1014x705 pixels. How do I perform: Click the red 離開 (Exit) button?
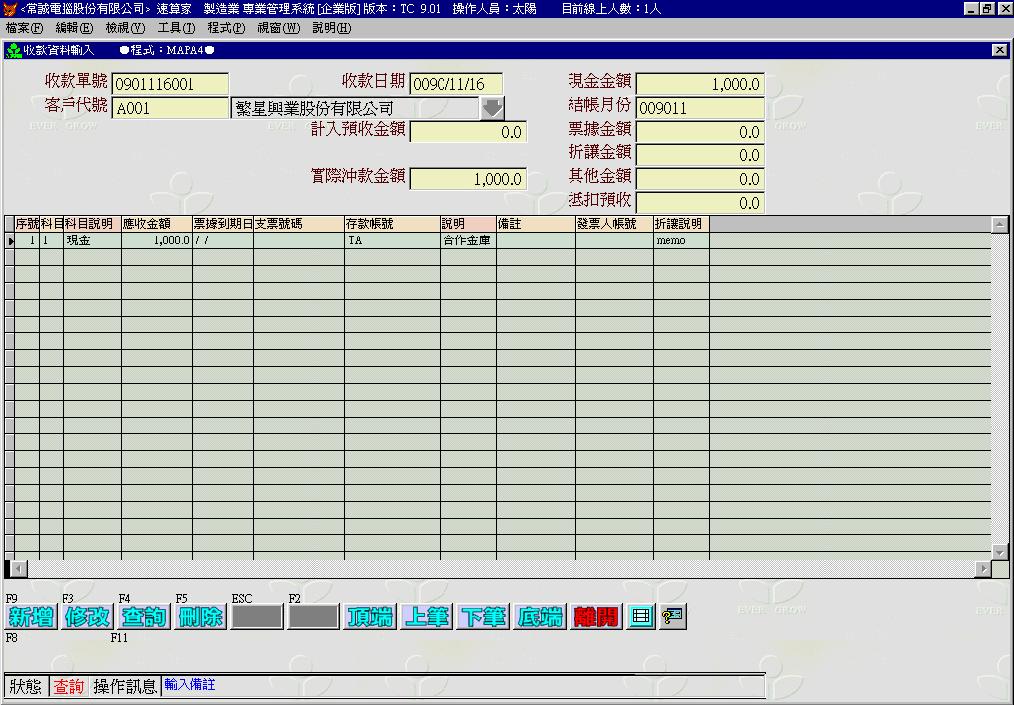596,617
